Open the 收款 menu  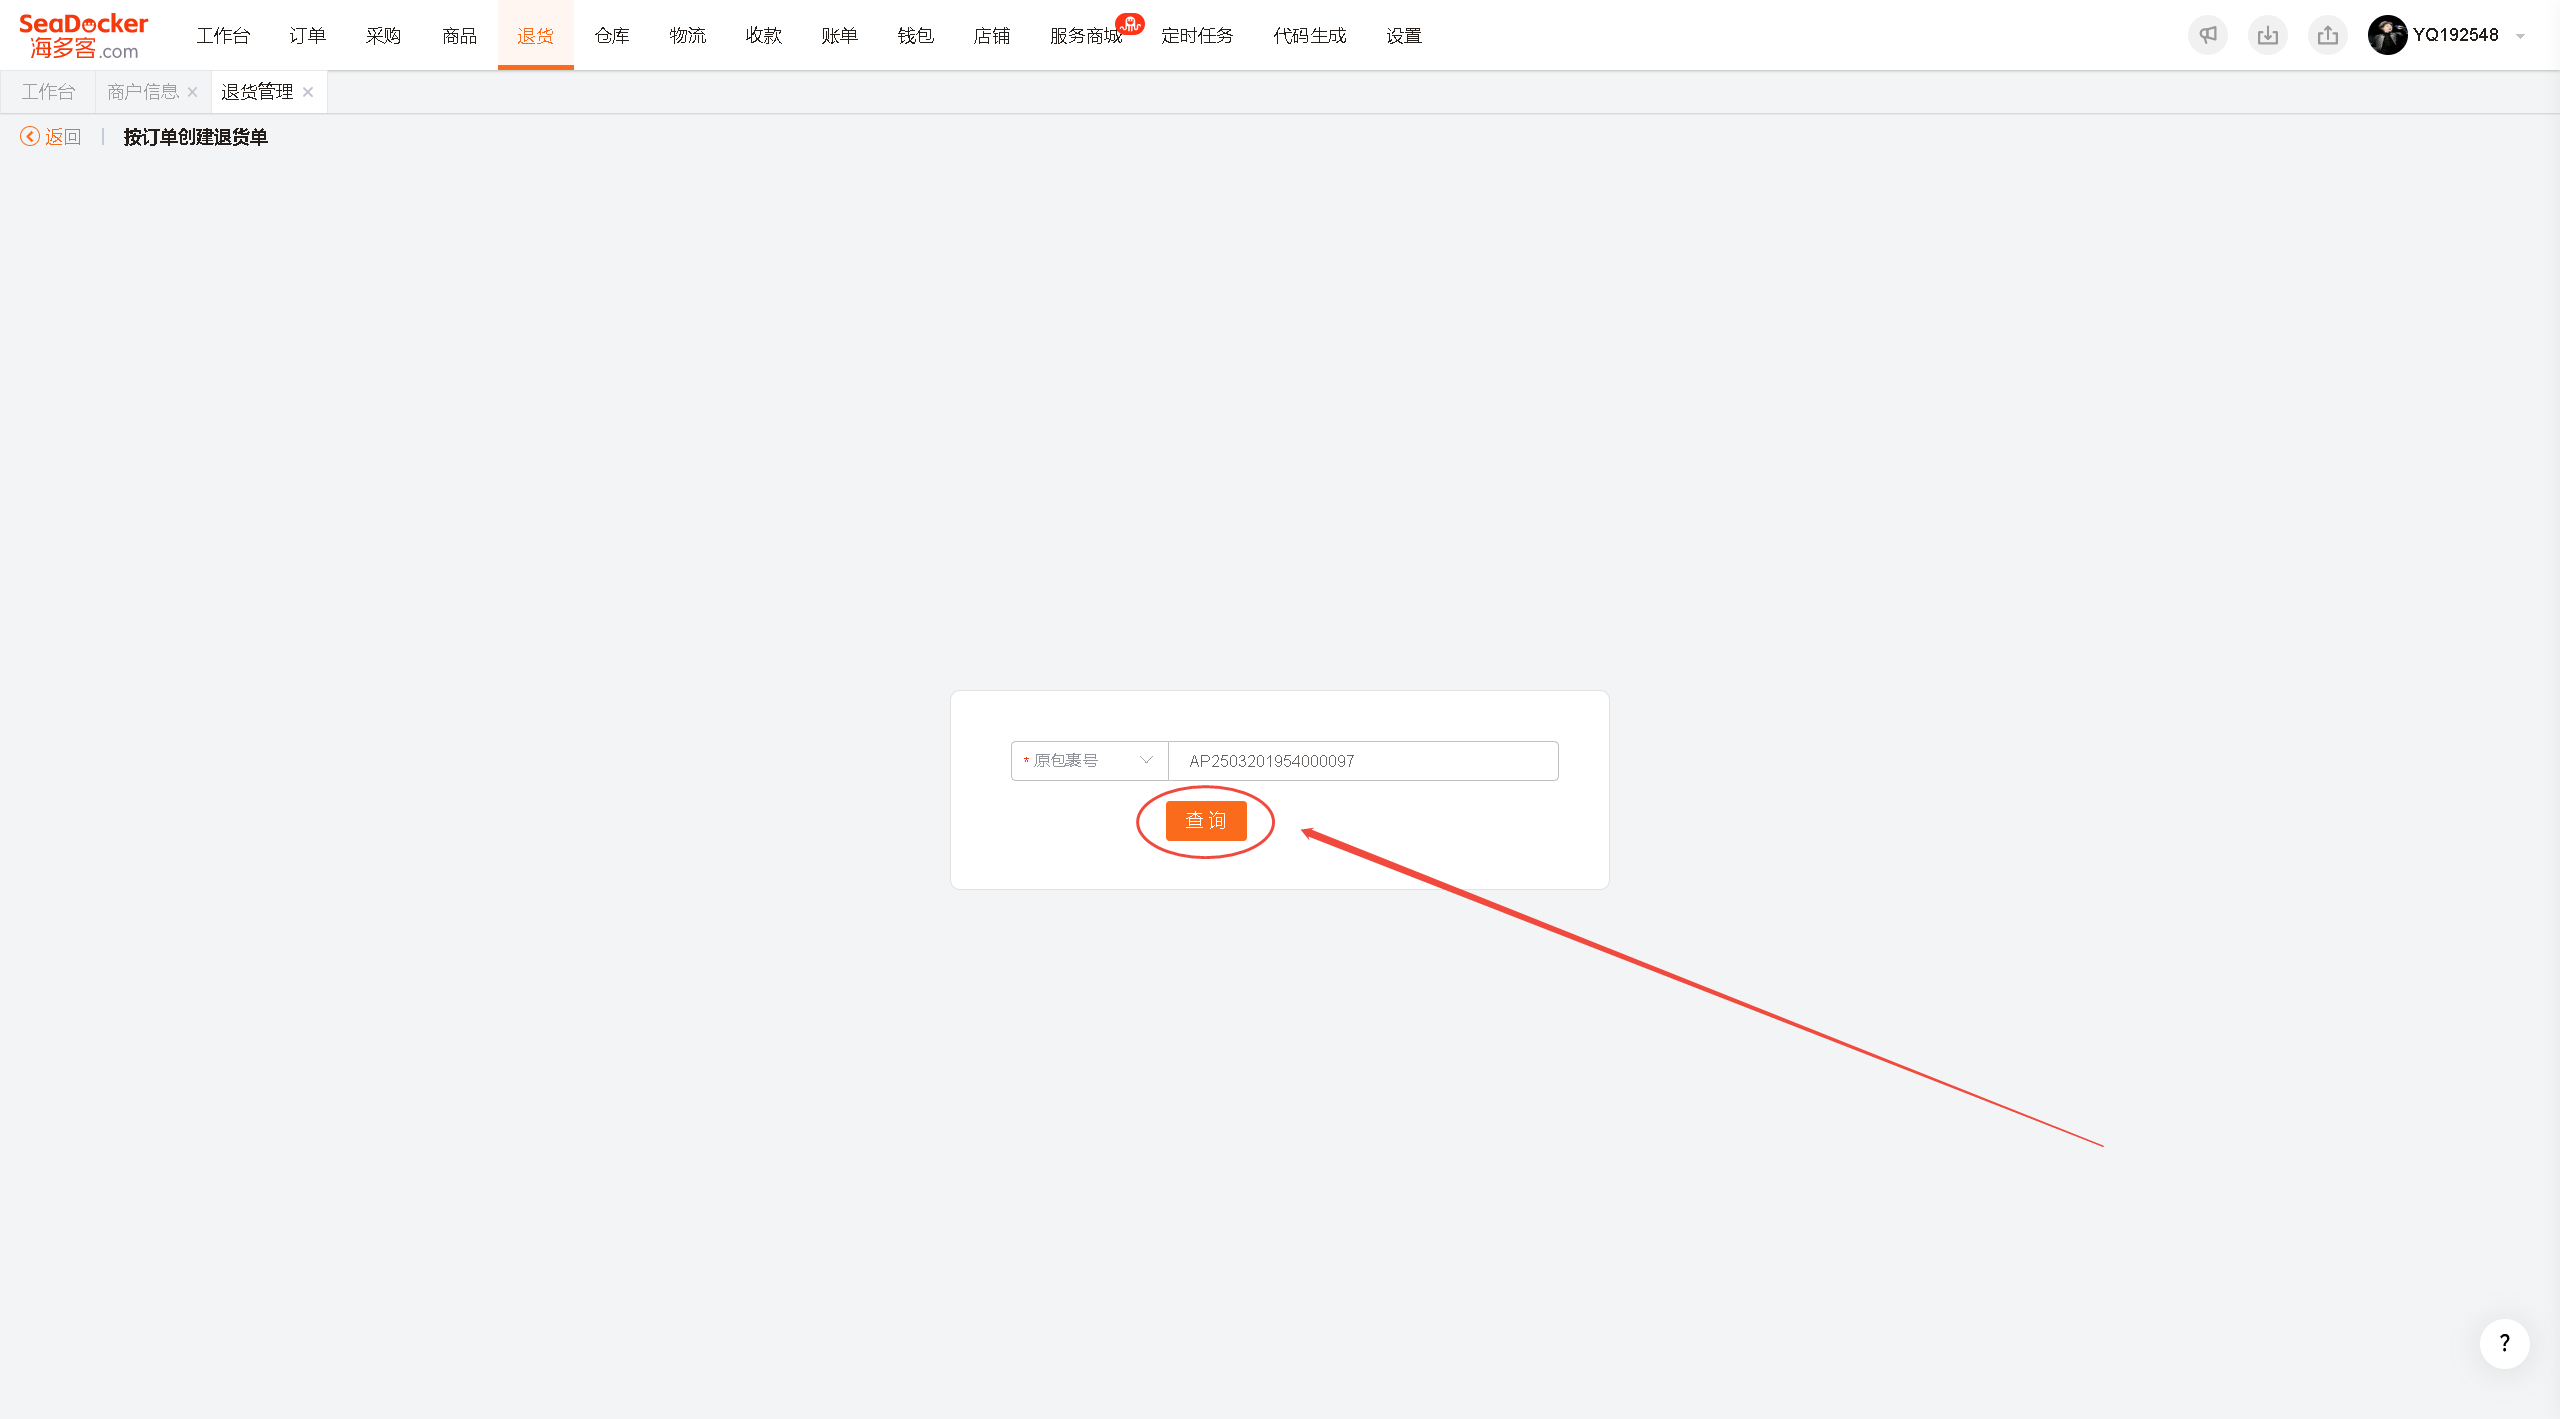764,36
